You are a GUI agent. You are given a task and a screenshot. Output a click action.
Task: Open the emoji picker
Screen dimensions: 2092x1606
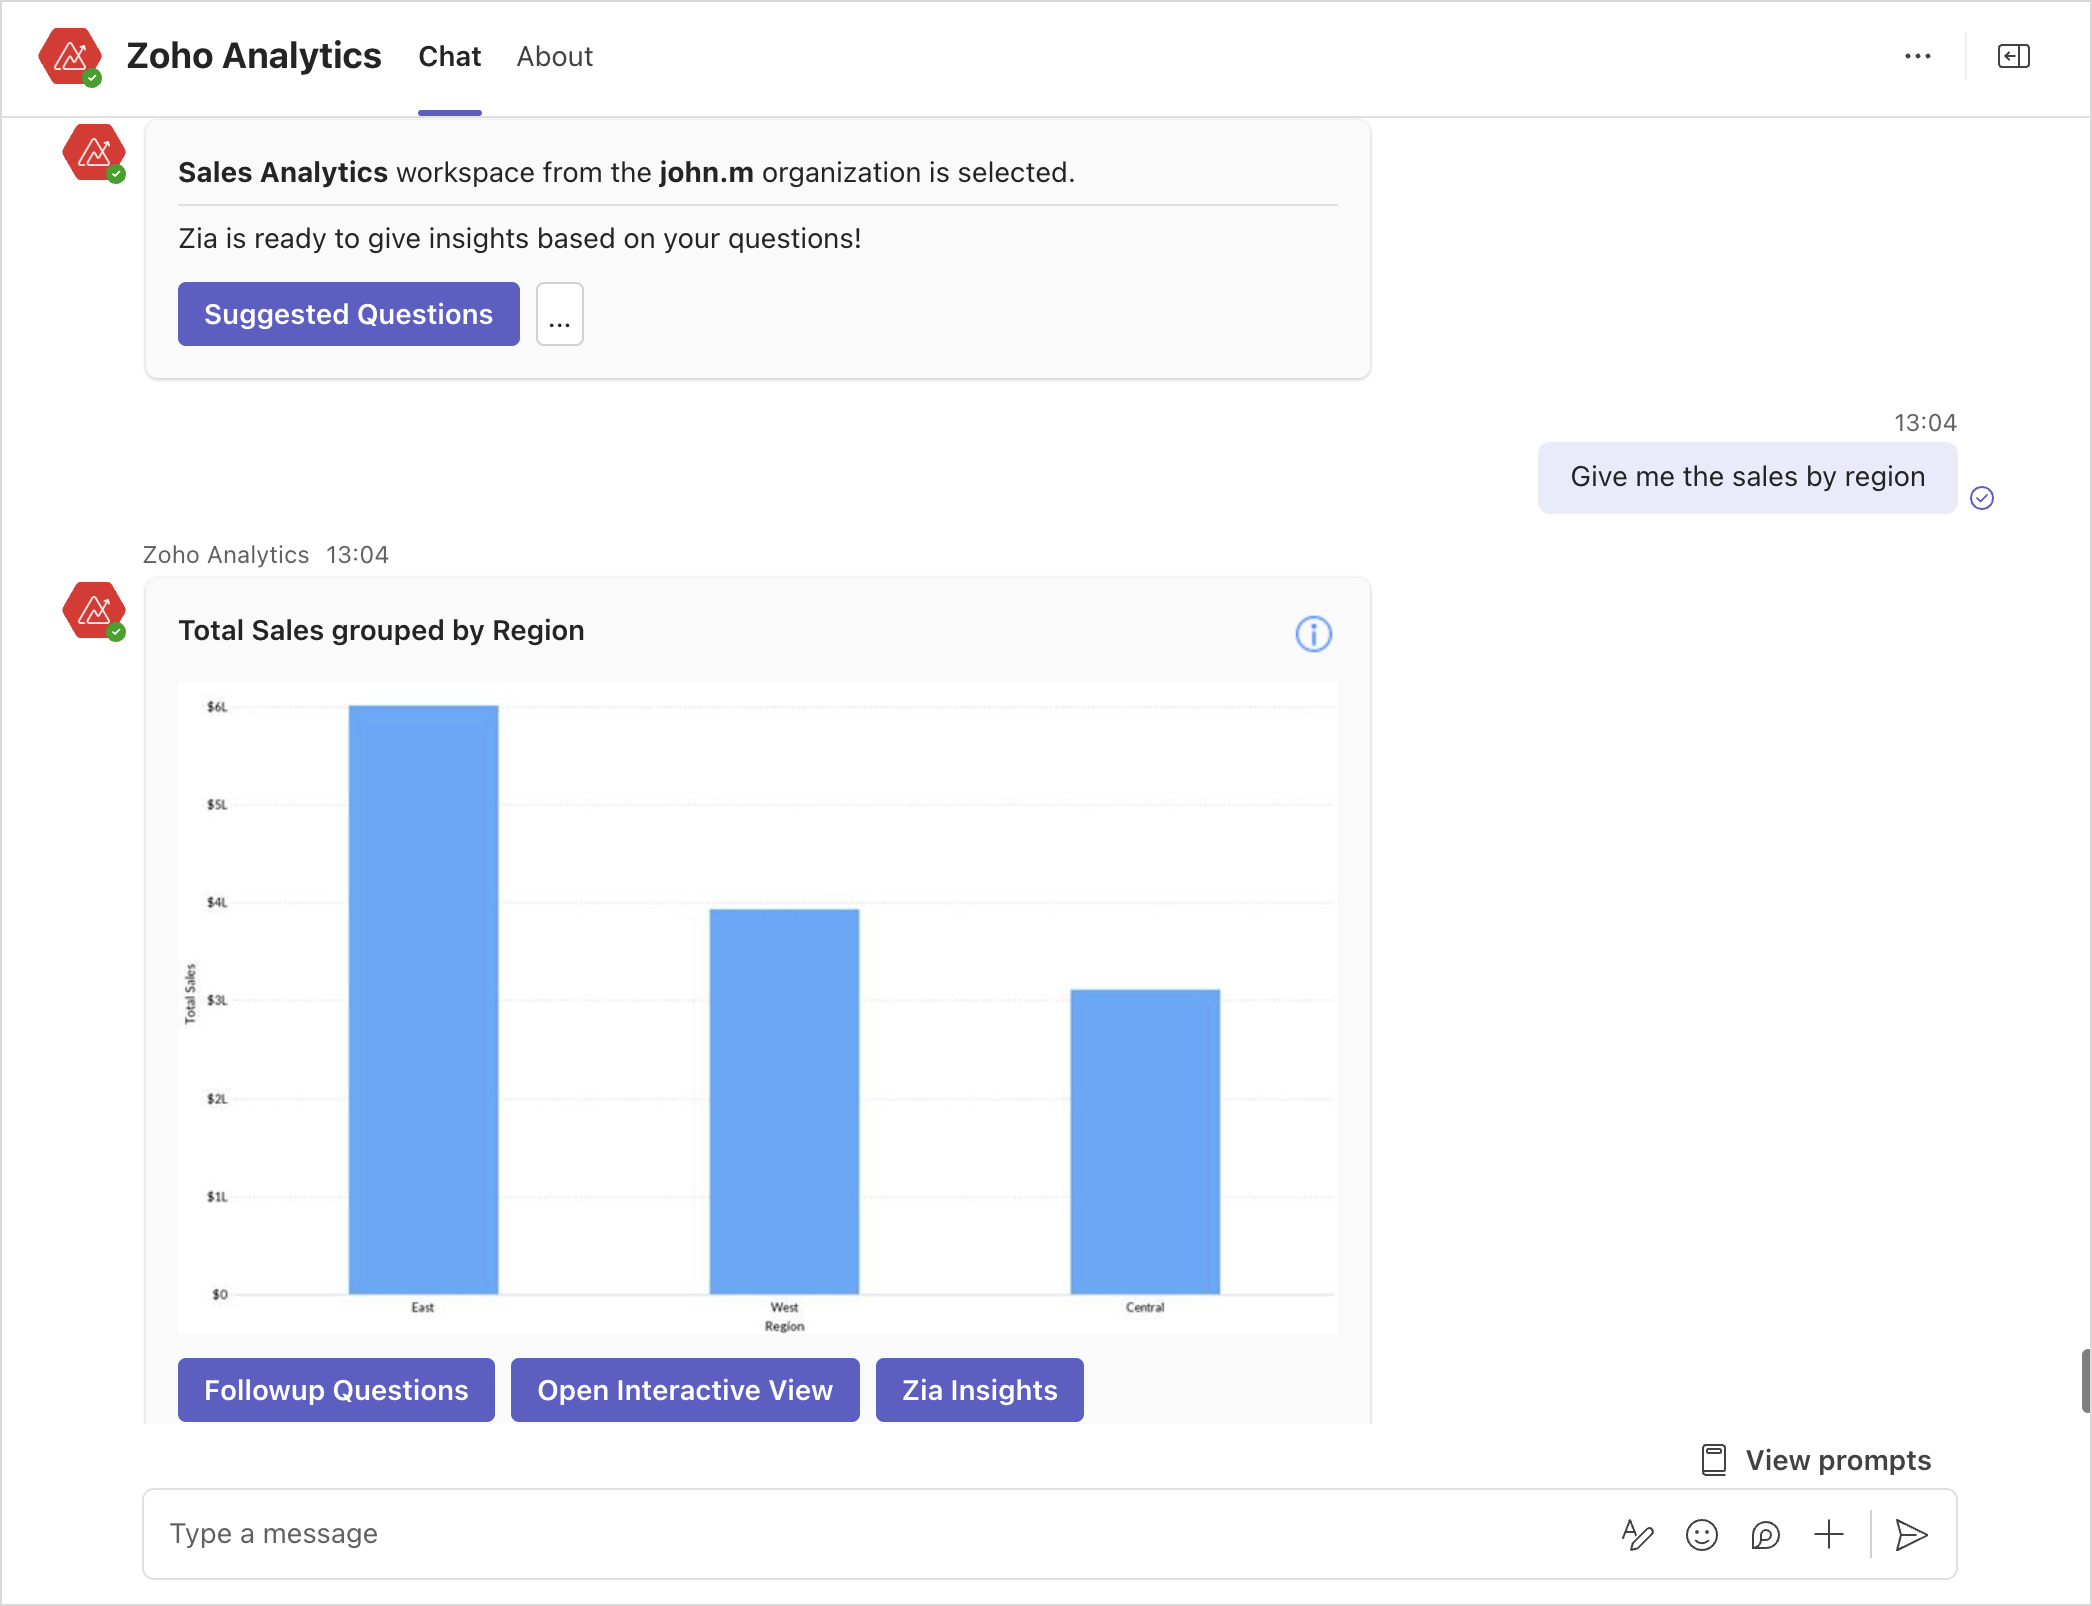[1702, 1535]
